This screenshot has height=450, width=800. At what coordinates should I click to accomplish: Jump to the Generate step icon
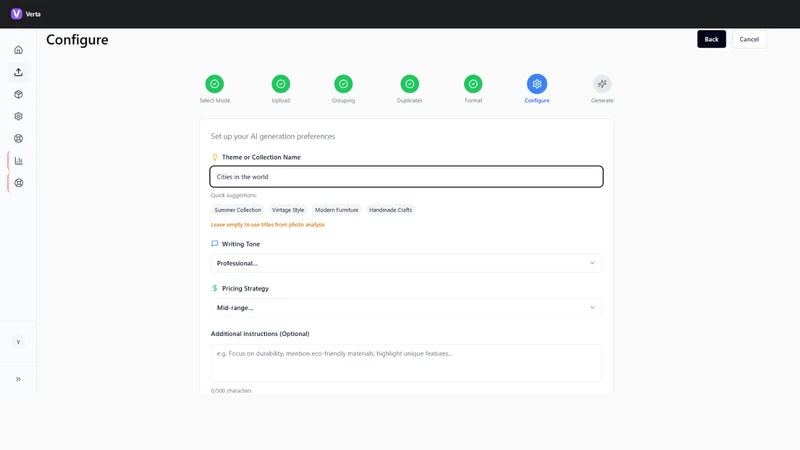pos(602,84)
